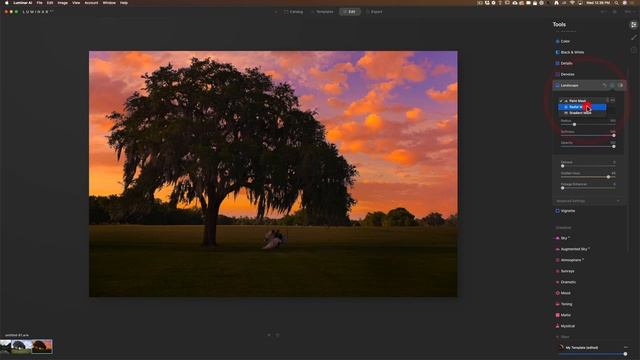Screen dimensions: 640x360
Task: Click the sunset tree photo canvas
Action: pos(273,174)
